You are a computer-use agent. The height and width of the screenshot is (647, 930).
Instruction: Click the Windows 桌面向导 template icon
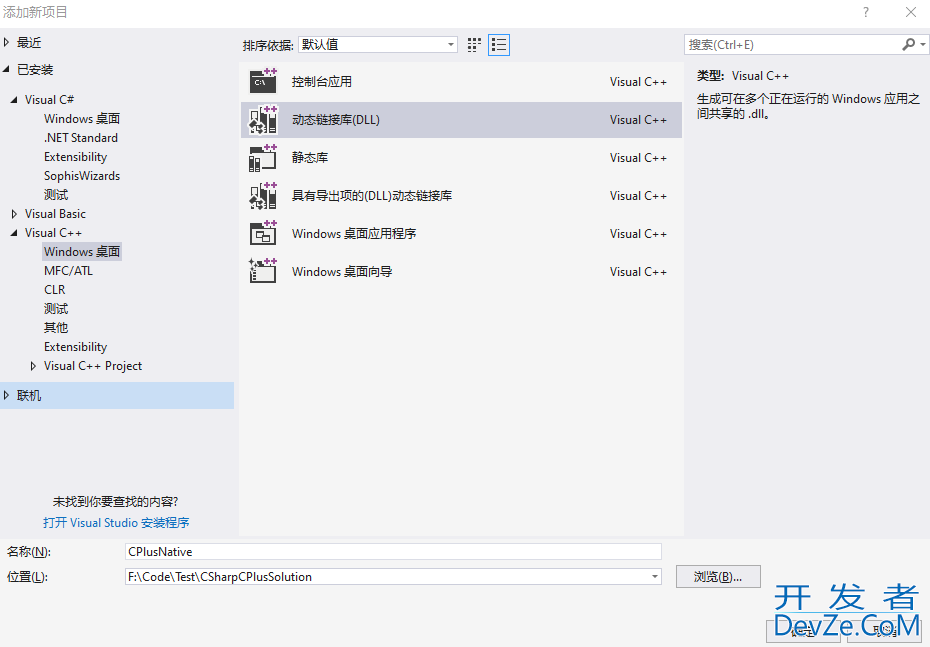click(x=263, y=271)
